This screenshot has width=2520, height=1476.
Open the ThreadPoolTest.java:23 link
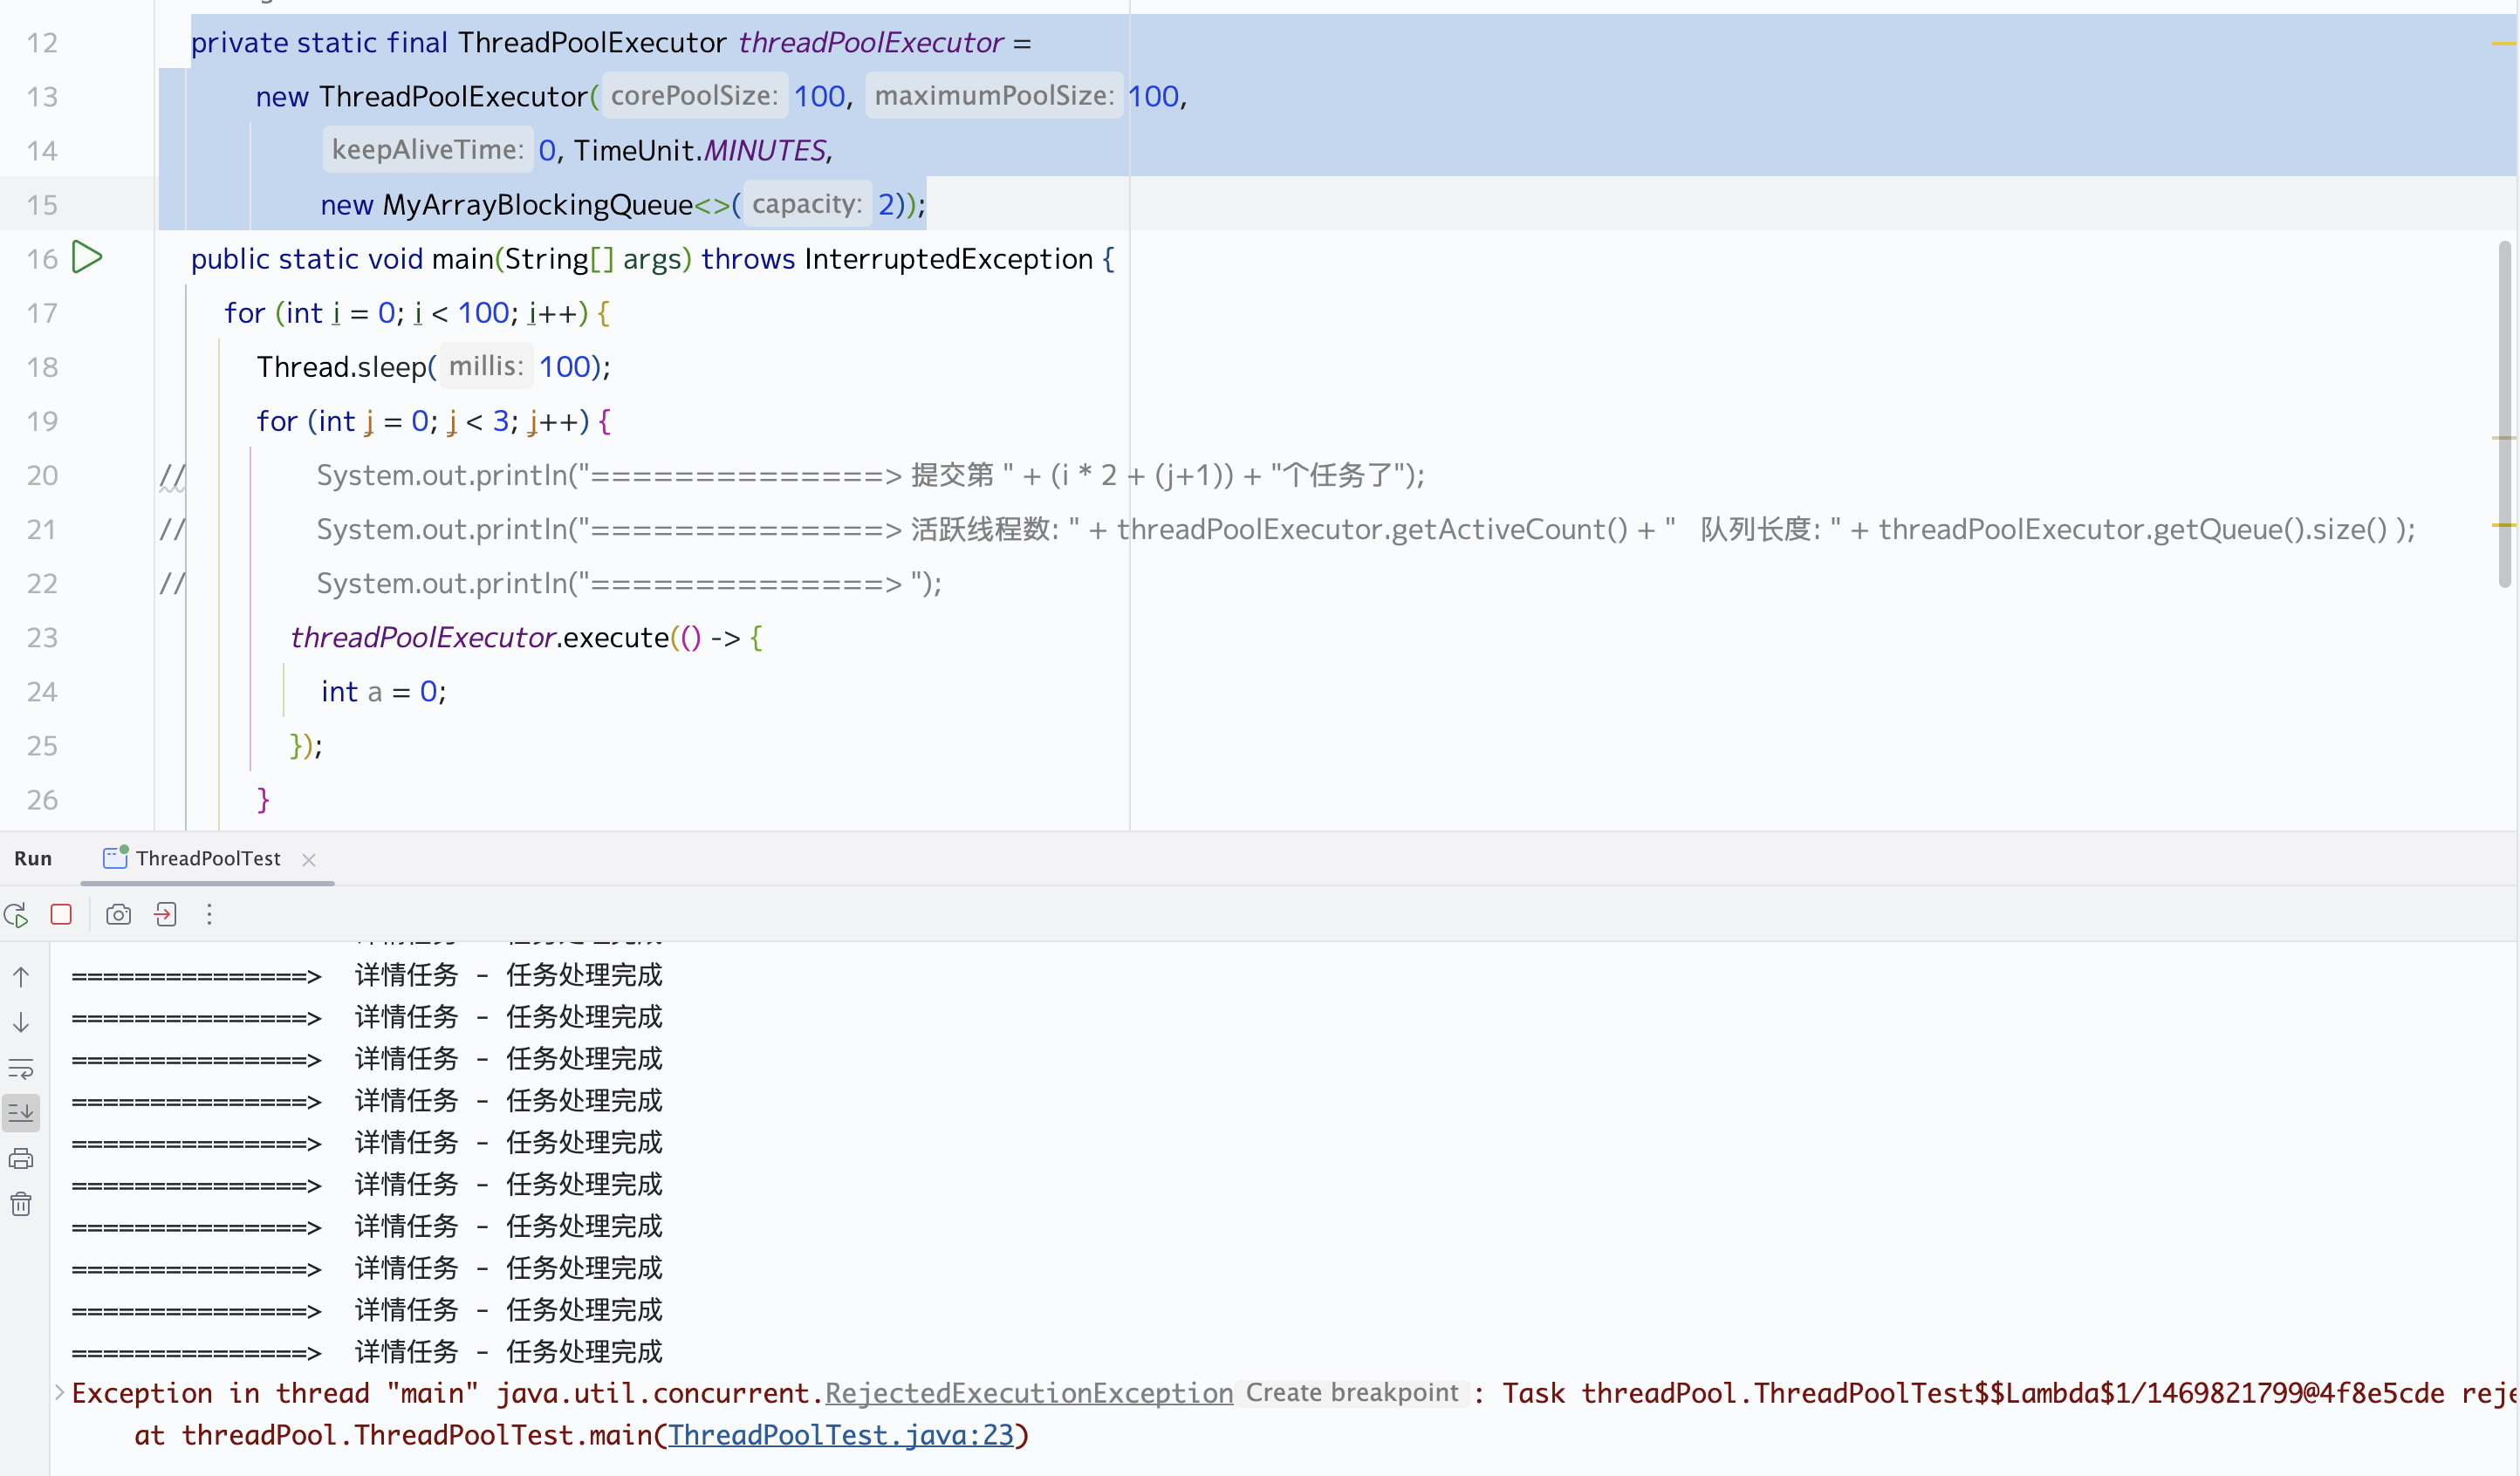point(840,1435)
